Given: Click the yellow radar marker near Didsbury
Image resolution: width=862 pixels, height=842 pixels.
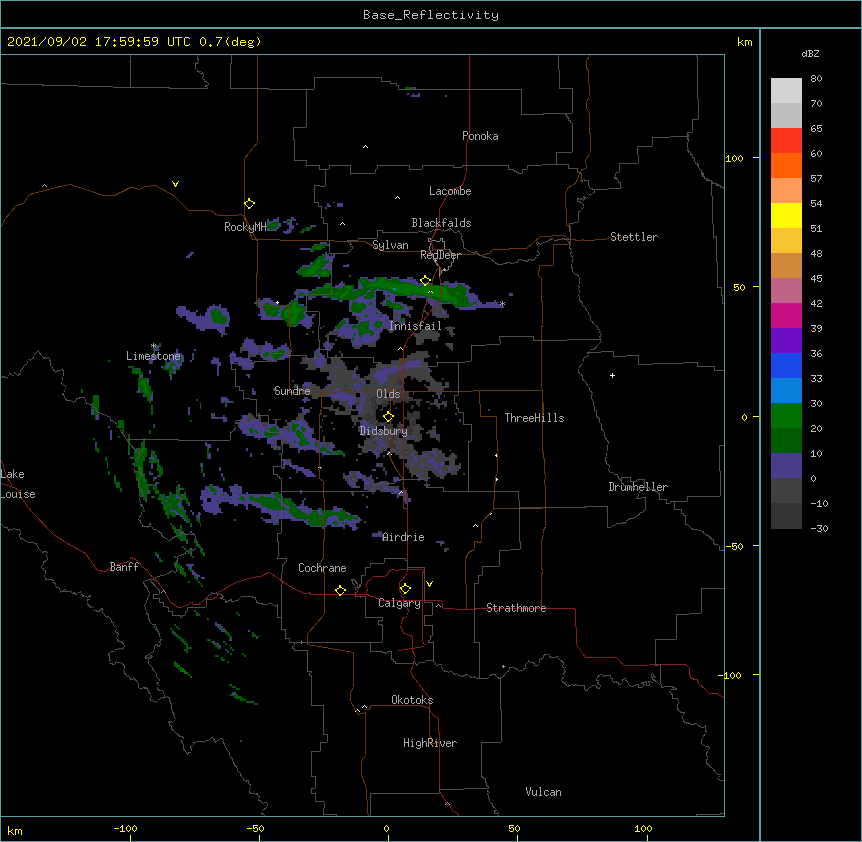Looking at the screenshot, I should (388, 417).
